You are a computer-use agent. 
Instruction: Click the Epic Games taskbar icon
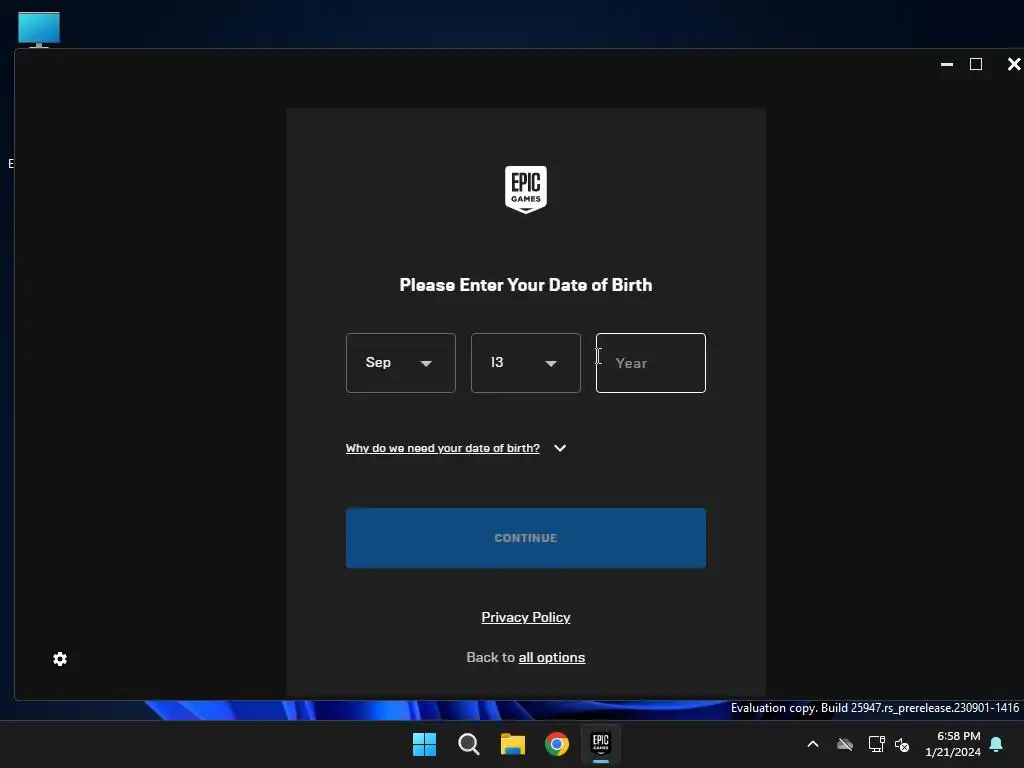coord(600,744)
